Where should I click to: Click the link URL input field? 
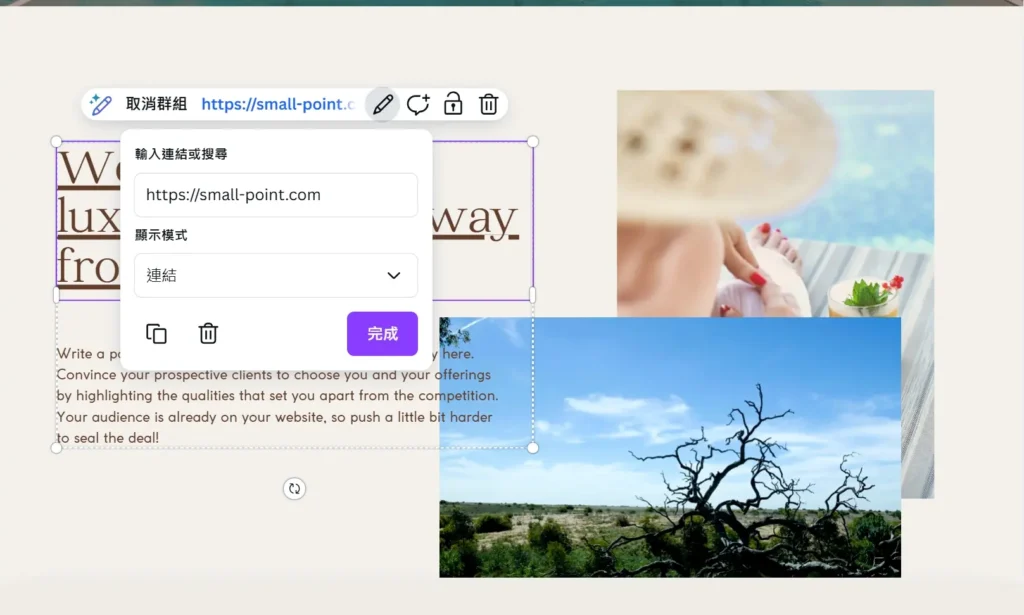coord(275,195)
